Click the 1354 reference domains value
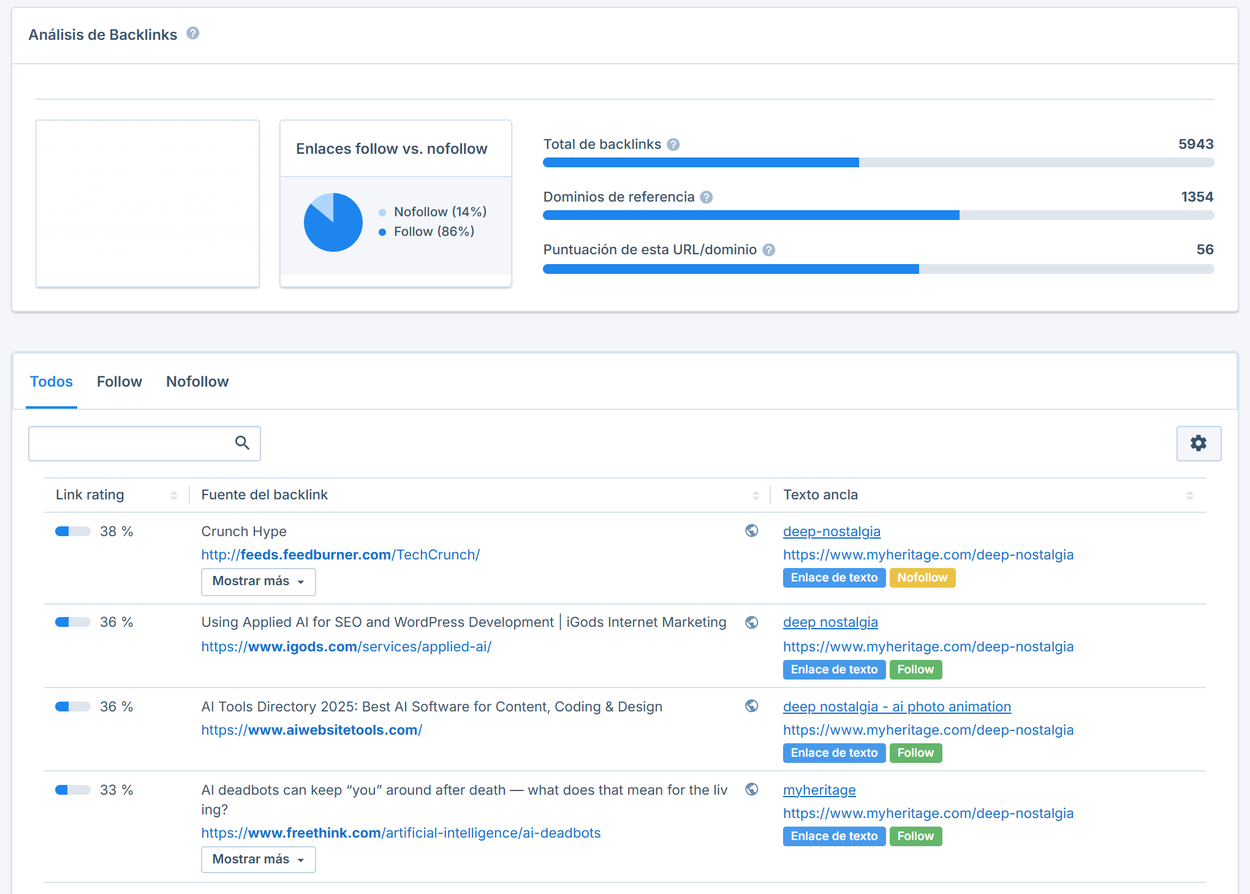The height and width of the screenshot is (894, 1250). point(1197,197)
